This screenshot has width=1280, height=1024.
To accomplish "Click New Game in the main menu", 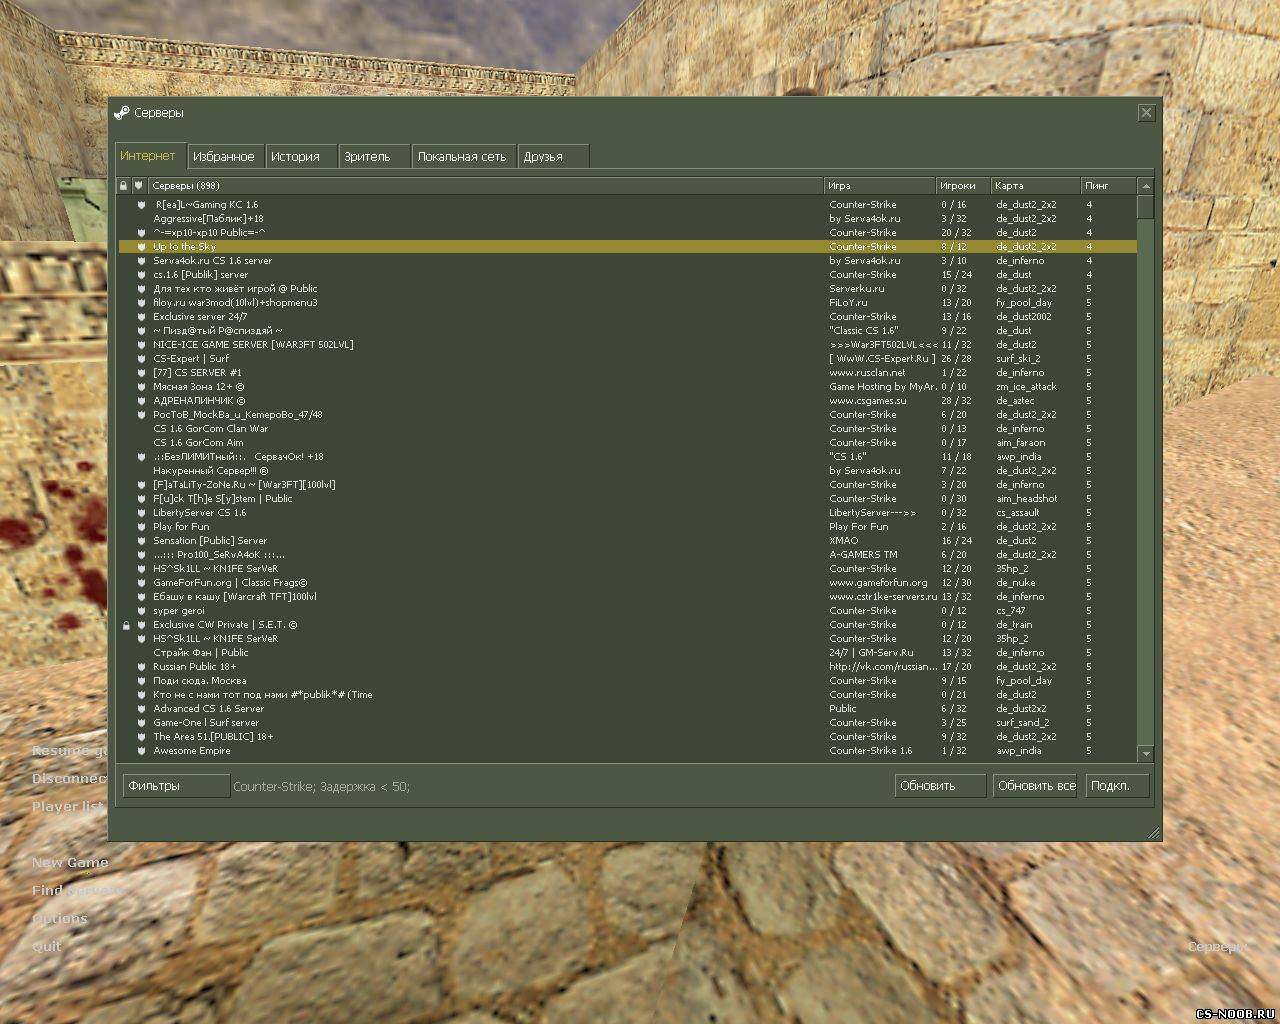I will click(x=70, y=862).
